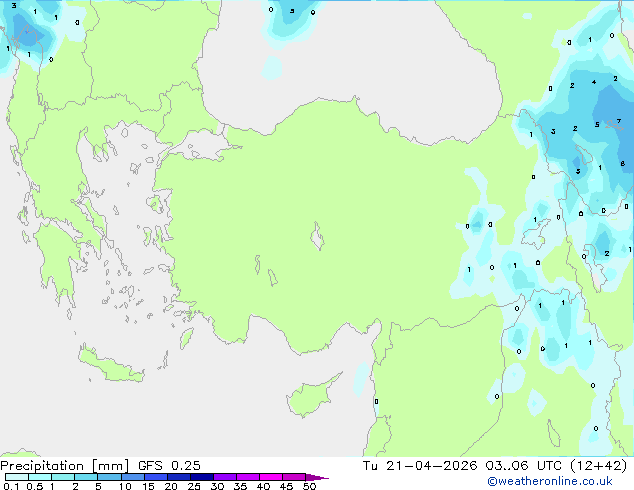Click the '0.5' legend scale label

pyautogui.click(x=35, y=486)
